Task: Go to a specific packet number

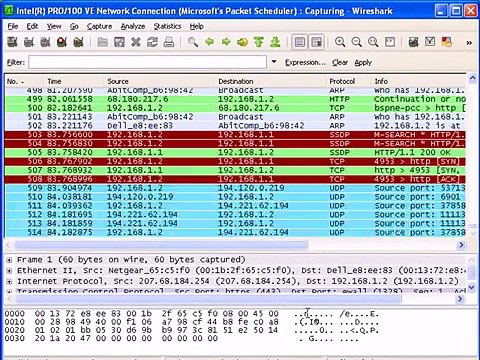Action: 242,42
